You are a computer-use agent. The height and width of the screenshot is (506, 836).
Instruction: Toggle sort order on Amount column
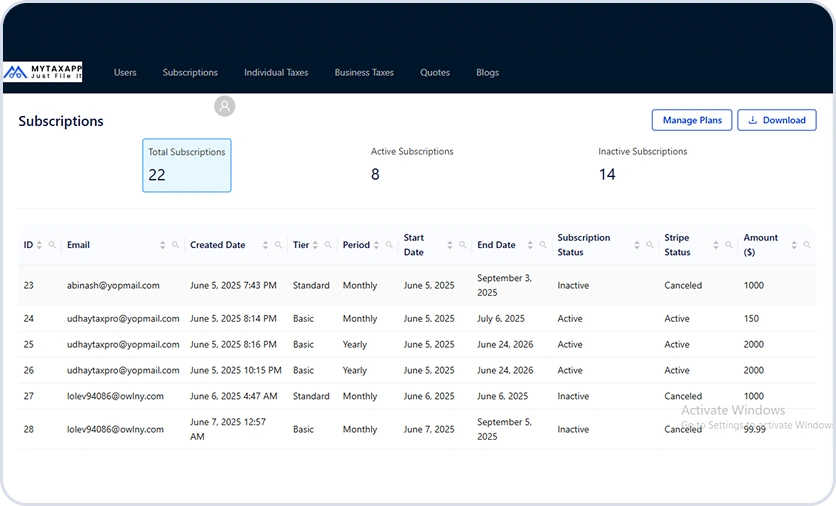[x=795, y=245]
